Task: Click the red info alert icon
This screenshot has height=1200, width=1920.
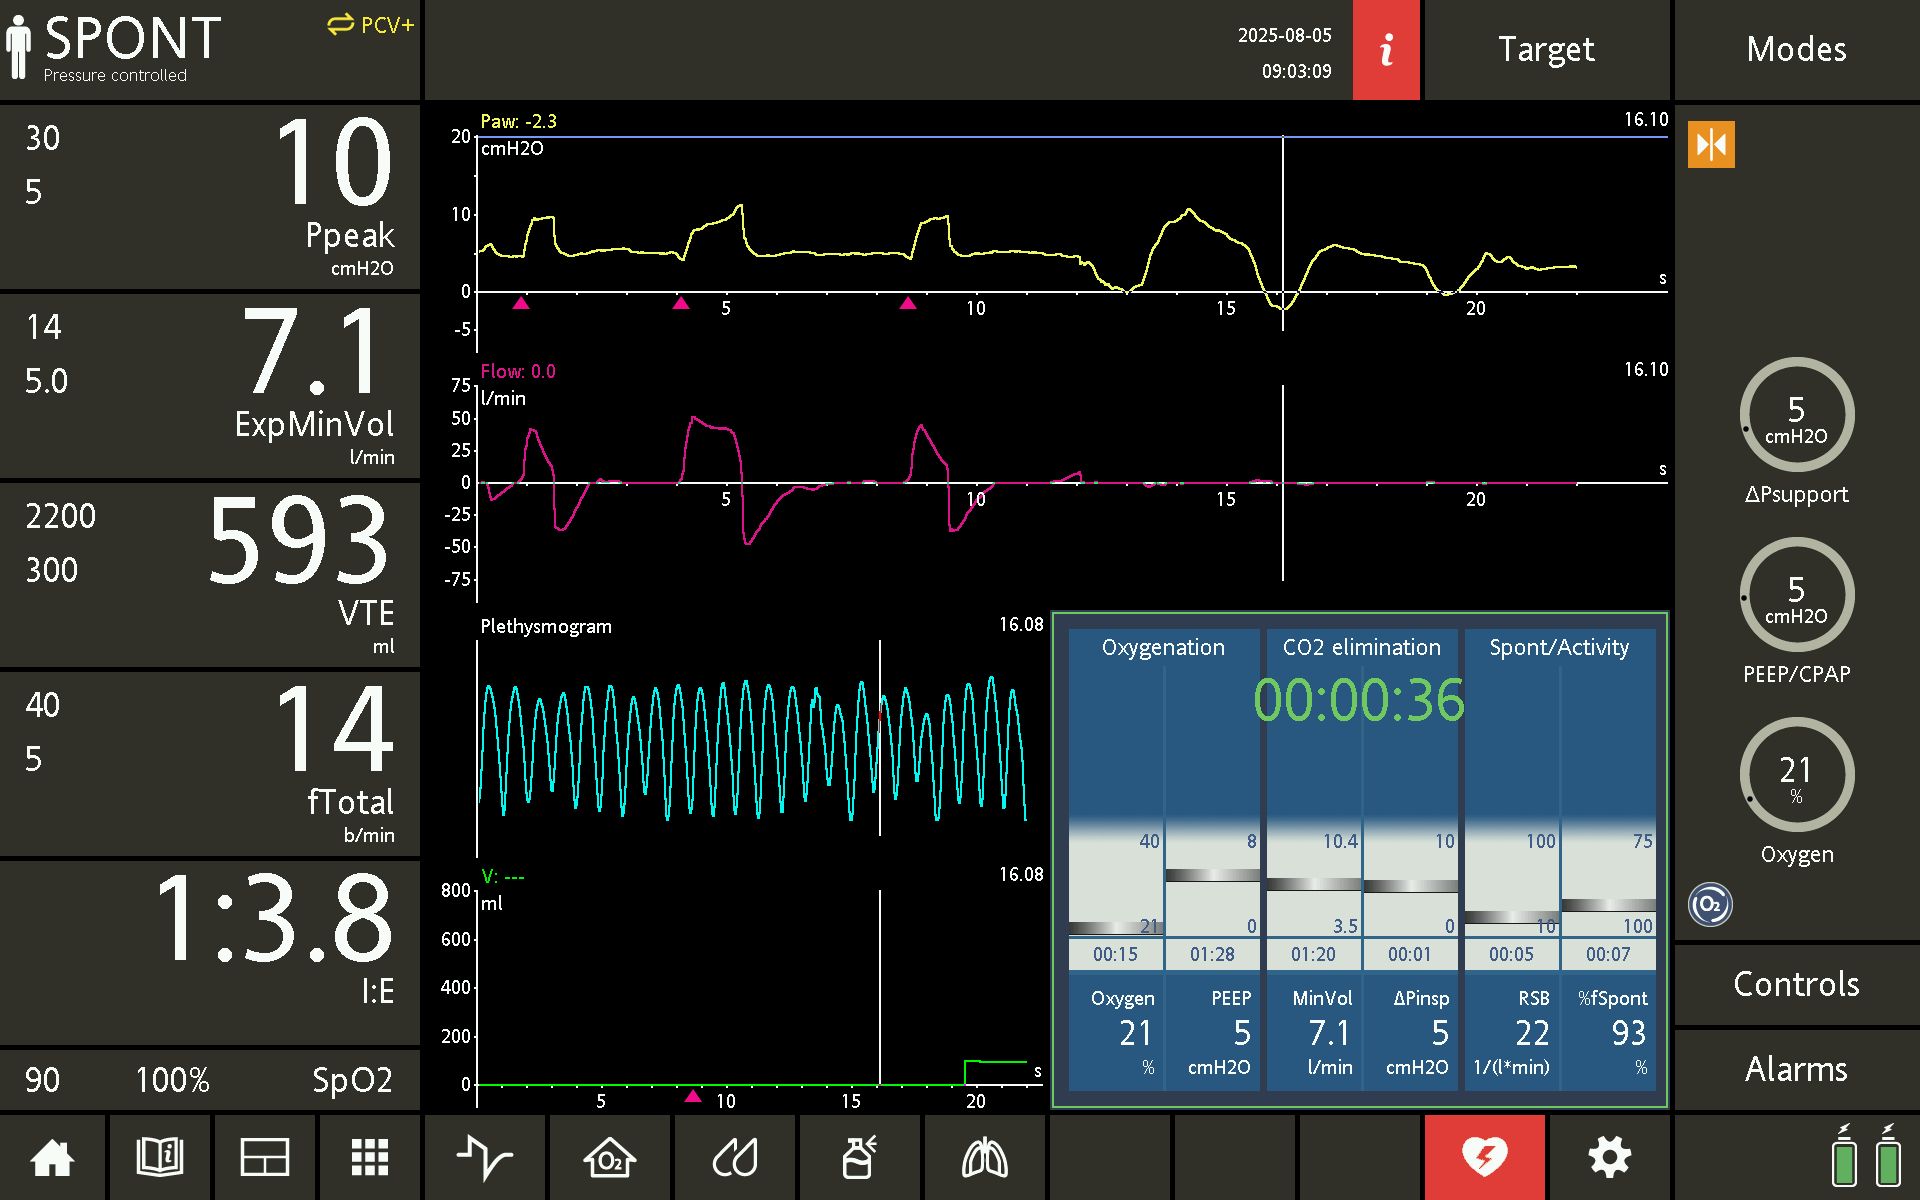Action: tap(1385, 50)
